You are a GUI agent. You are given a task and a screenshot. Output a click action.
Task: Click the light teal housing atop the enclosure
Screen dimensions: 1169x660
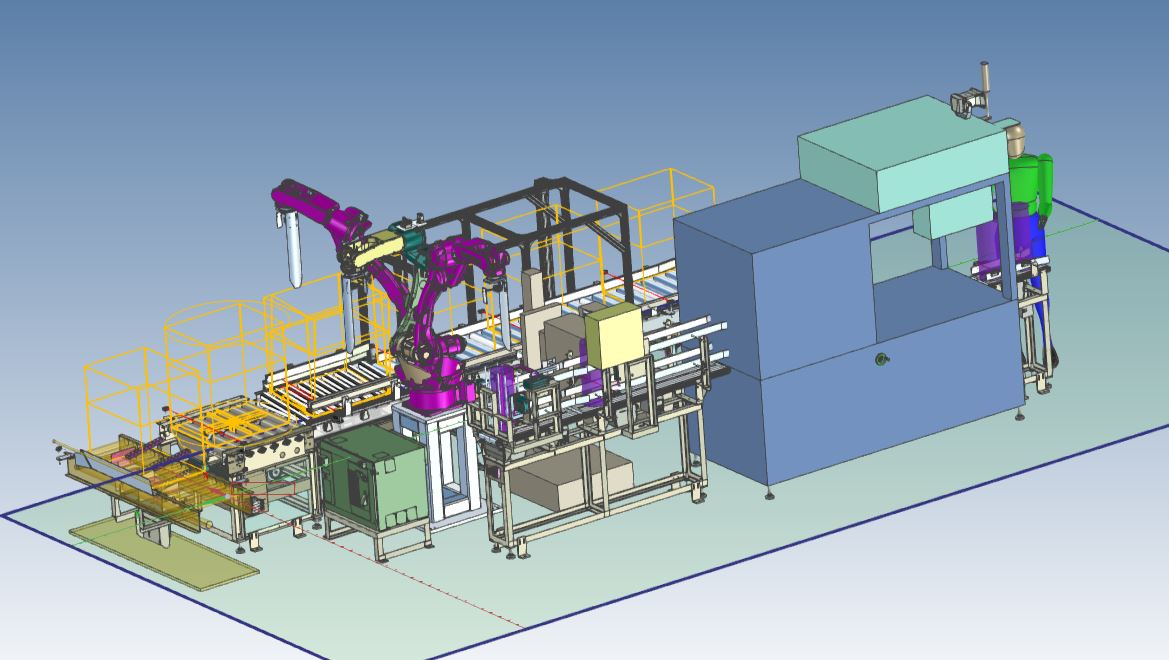click(902, 154)
